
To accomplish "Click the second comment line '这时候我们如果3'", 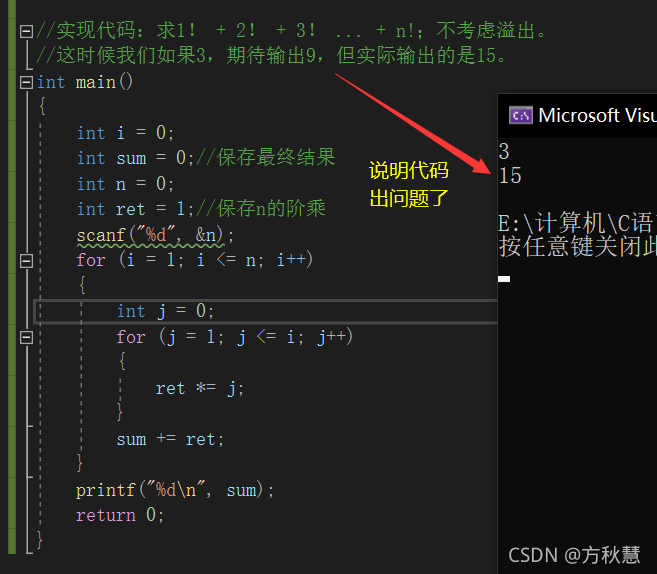I will click(271, 55).
